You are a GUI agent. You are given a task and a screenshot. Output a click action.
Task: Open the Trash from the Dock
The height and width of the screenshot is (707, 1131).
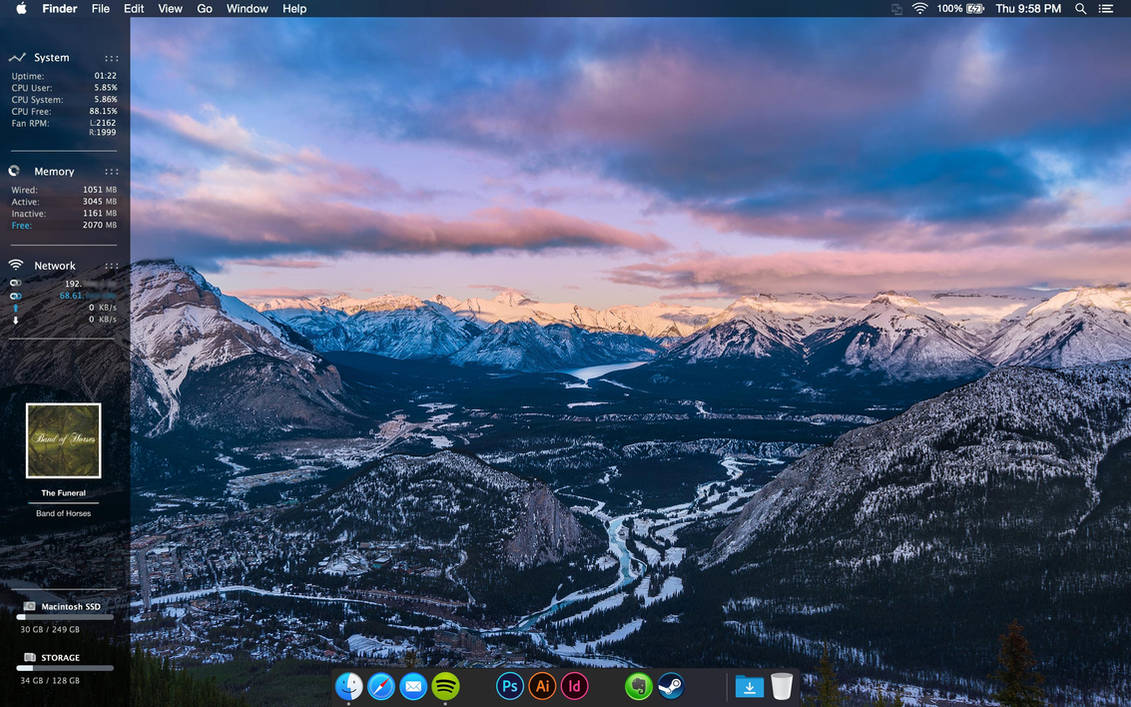pyautogui.click(x=782, y=687)
